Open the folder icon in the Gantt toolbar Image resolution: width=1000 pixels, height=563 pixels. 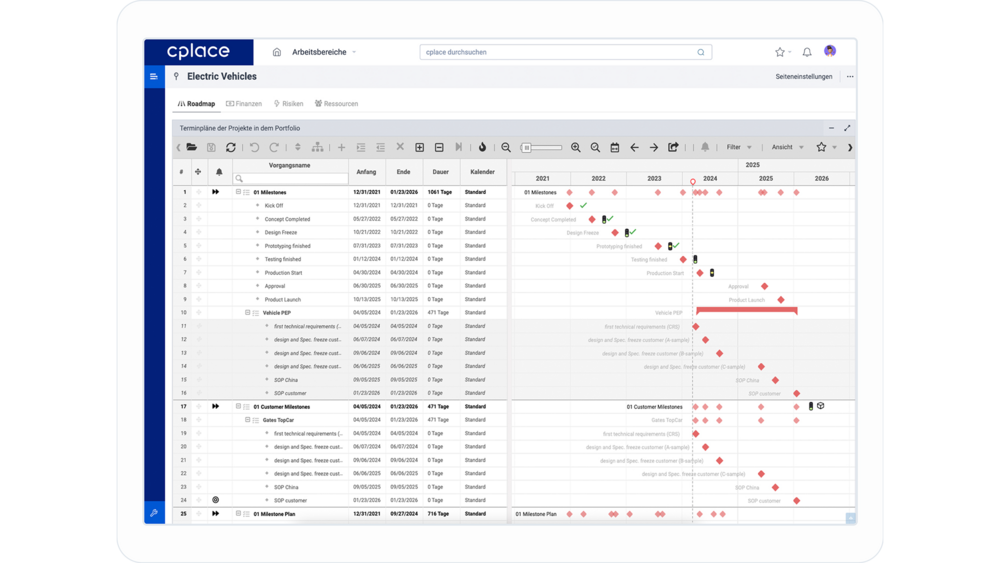point(192,147)
